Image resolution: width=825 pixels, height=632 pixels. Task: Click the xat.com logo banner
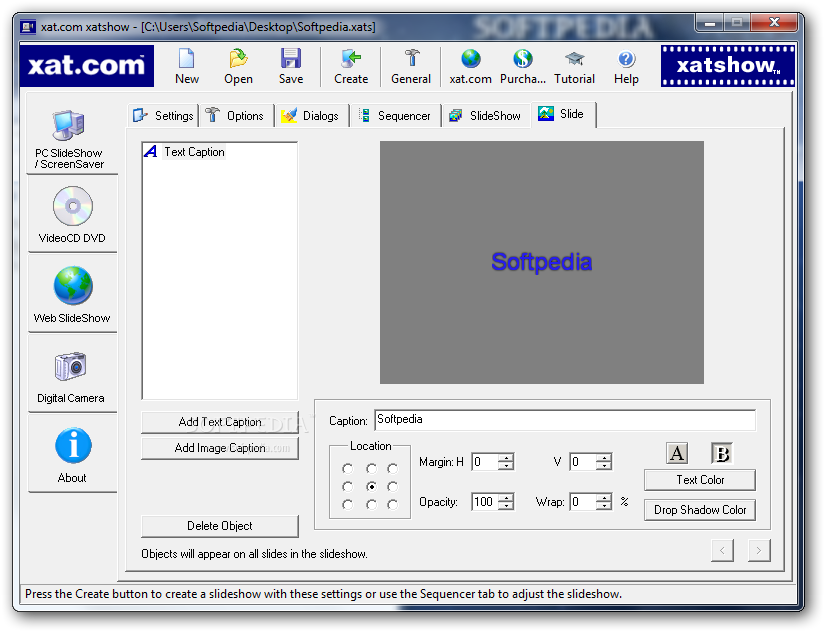click(x=87, y=66)
